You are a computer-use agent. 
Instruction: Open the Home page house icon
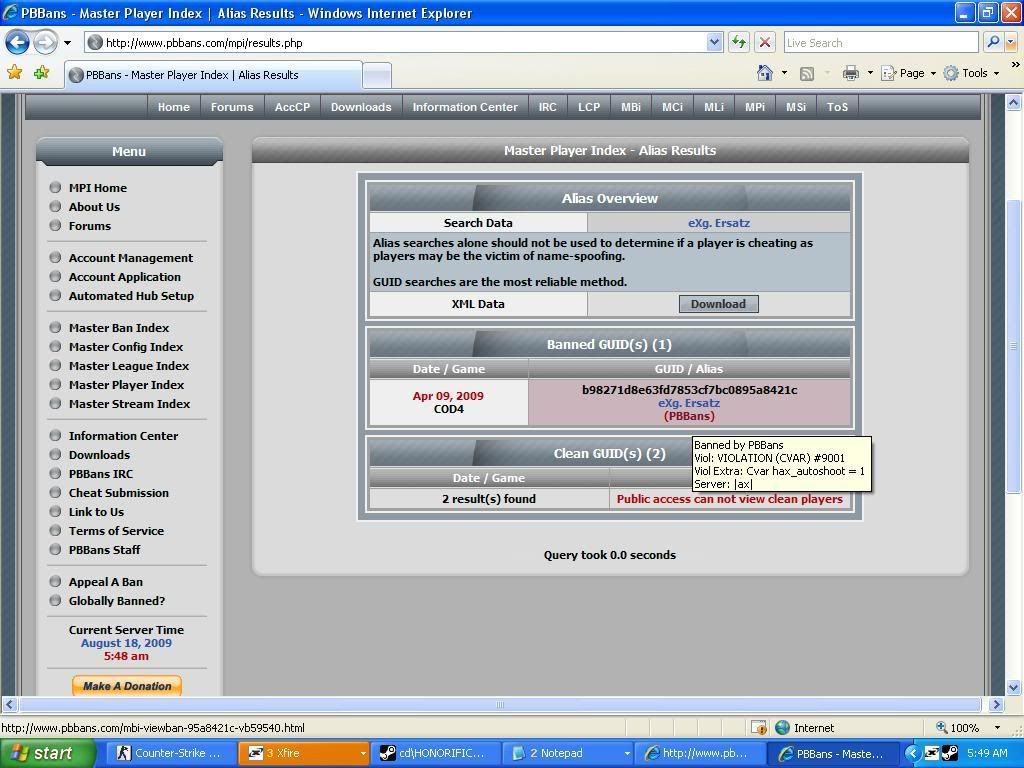point(765,73)
